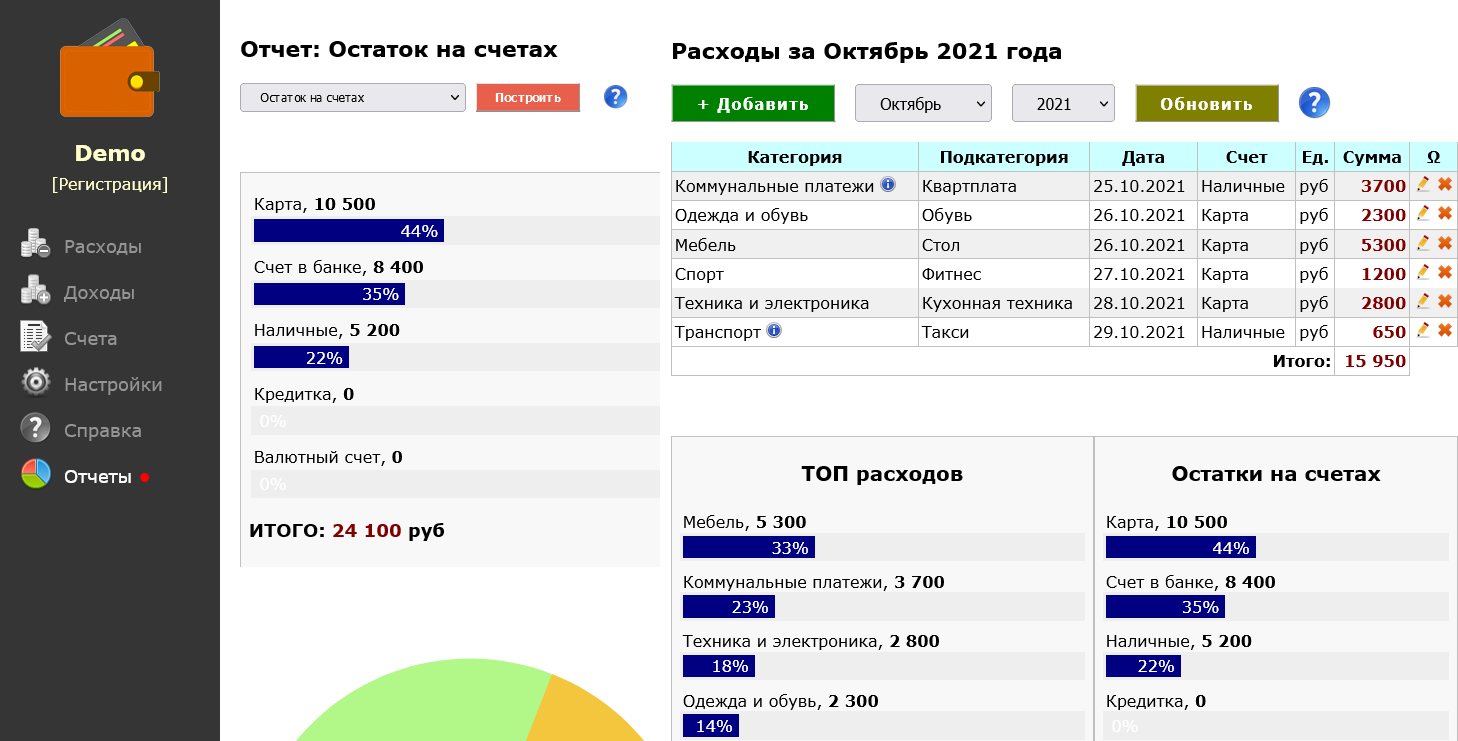Click the Счета checklist icon

[x=35, y=336]
